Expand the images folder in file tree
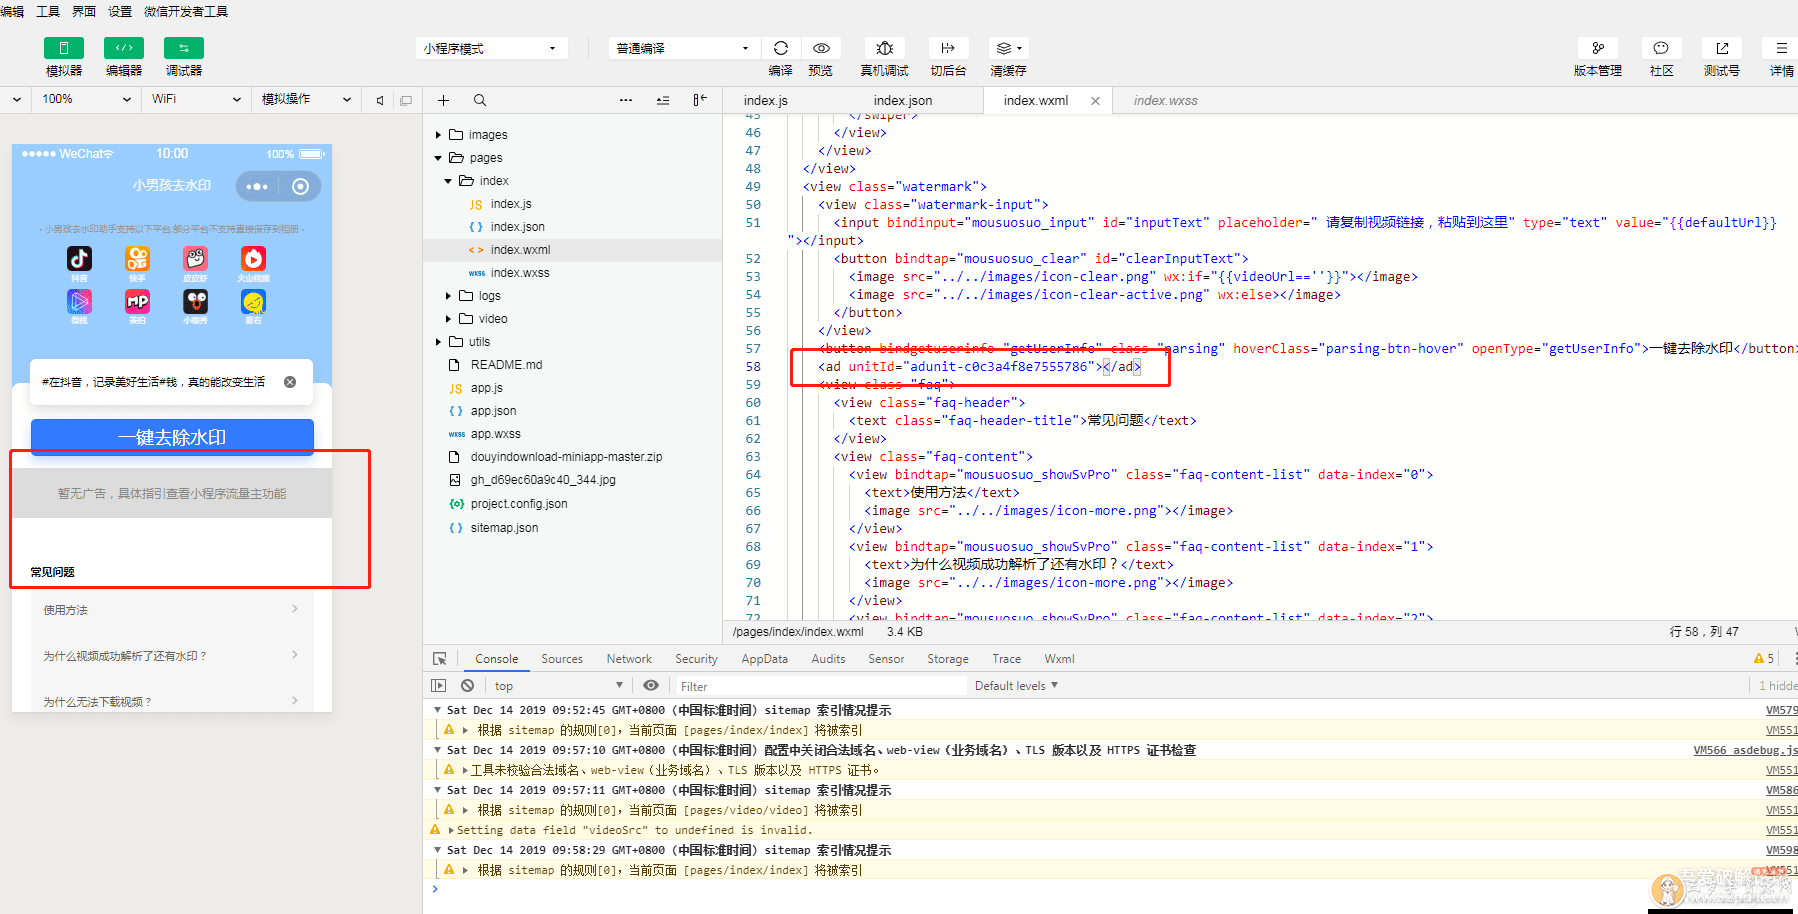This screenshot has height=914, width=1798. coord(488,135)
